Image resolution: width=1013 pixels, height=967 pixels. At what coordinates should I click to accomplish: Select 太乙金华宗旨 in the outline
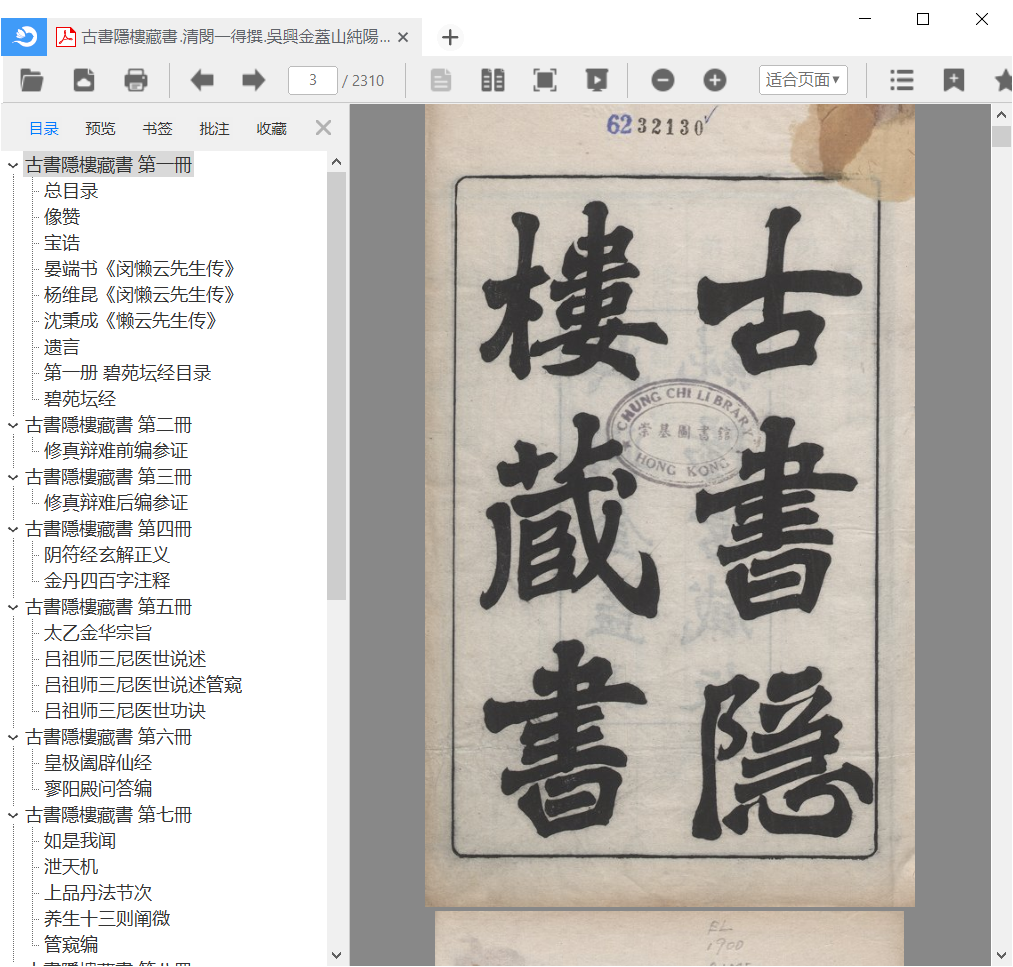click(x=98, y=633)
